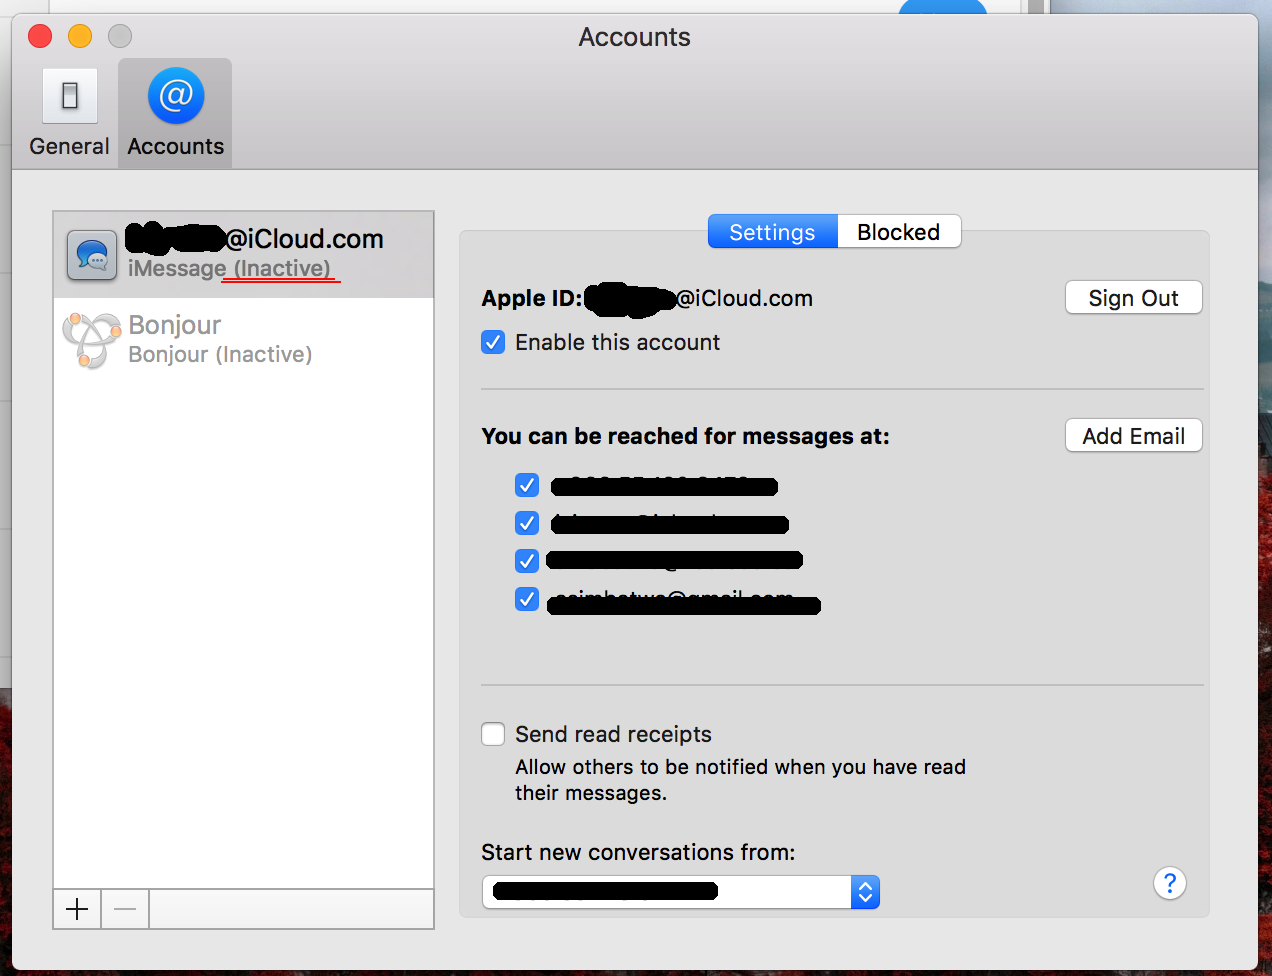Viewport: 1272px width, 976px height.
Task: Enable Send read receipts checkbox
Action: [493, 734]
